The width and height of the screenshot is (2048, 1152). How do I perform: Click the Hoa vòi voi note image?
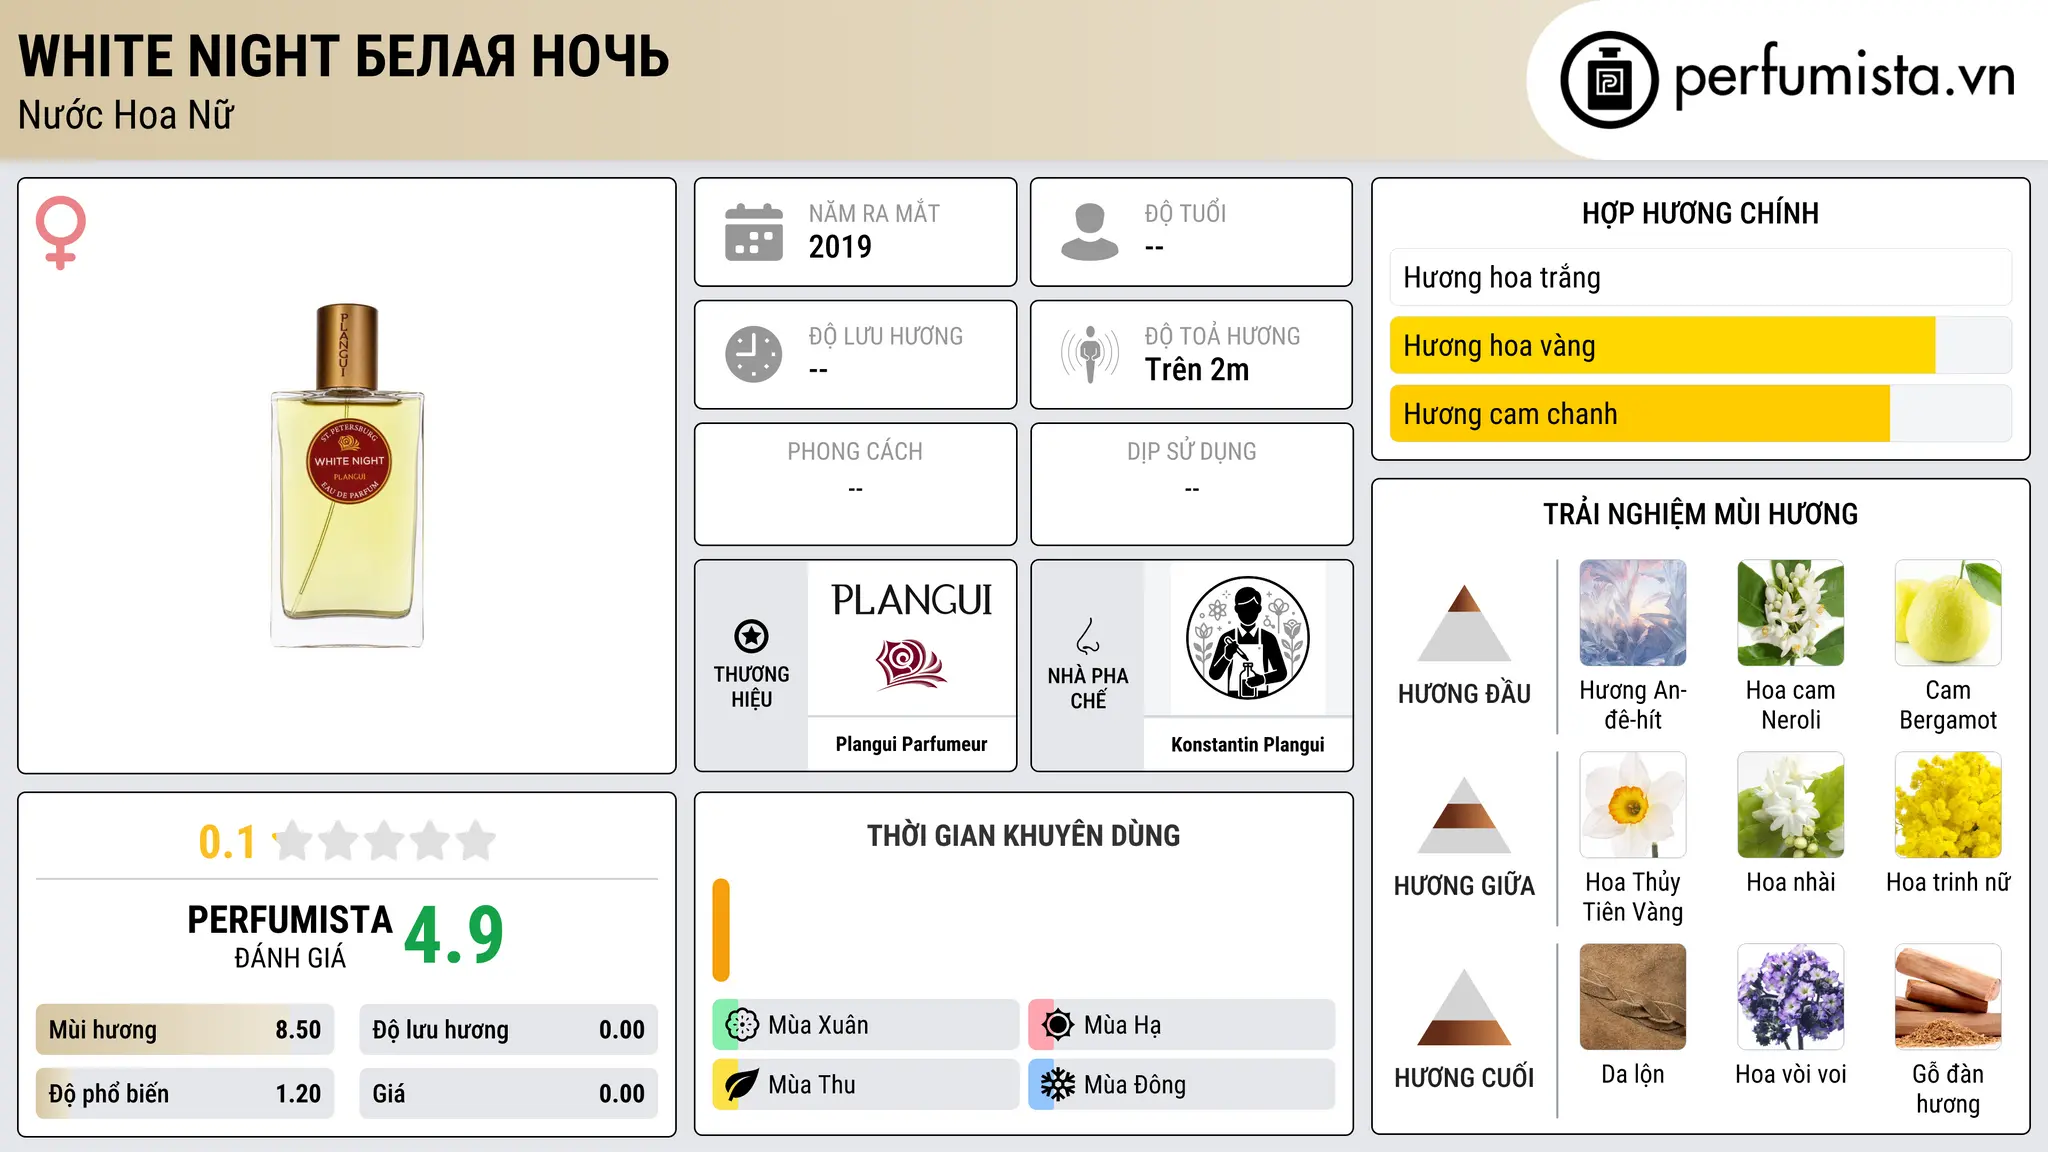tap(1791, 997)
